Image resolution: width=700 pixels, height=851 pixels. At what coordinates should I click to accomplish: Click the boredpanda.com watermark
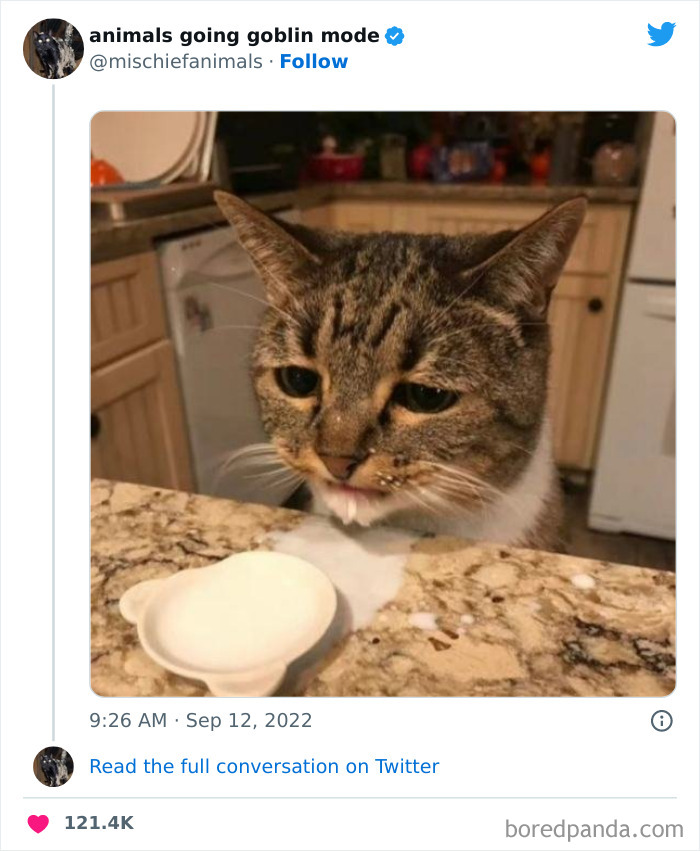594,828
